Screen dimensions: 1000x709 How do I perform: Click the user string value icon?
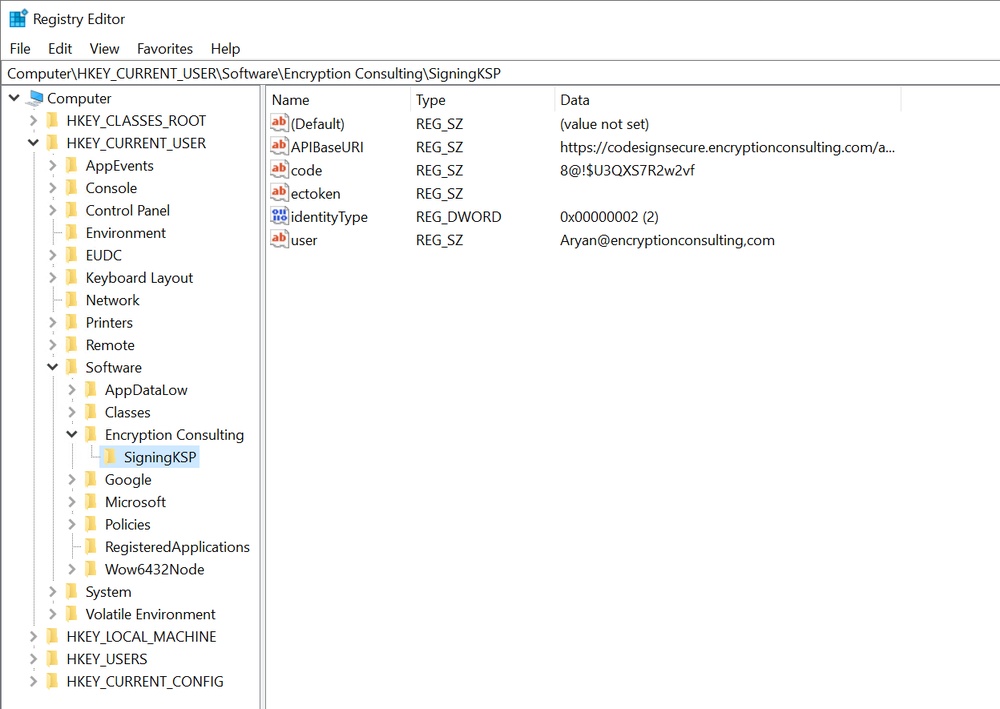tap(279, 239)
